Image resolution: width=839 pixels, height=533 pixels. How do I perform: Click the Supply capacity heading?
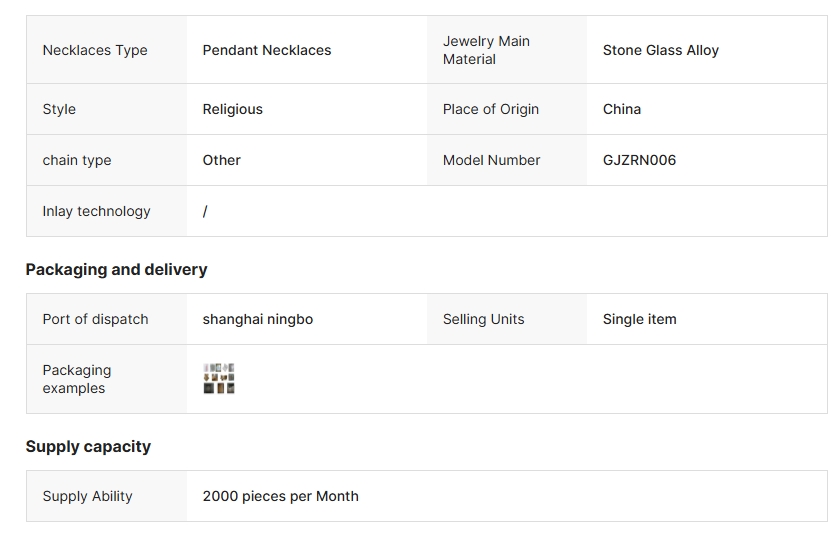[x=88, y=446]
